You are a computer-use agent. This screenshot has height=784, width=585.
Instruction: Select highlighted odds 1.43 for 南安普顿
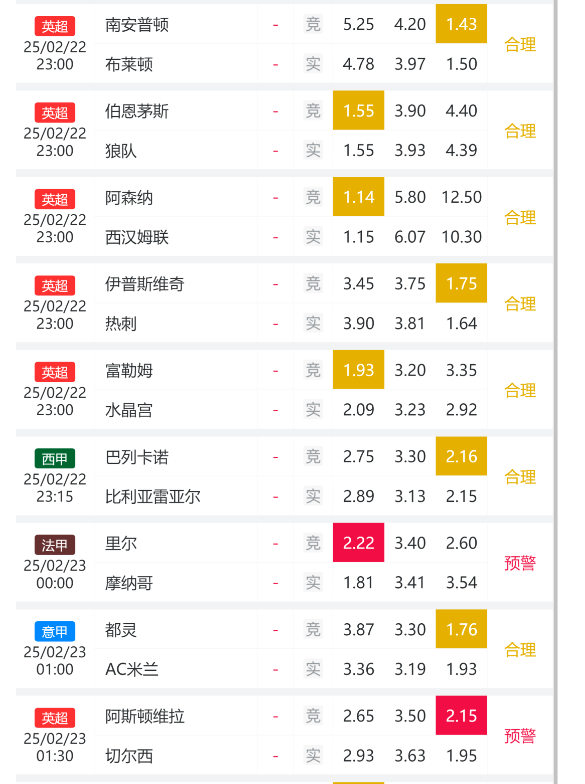[461, 24]
